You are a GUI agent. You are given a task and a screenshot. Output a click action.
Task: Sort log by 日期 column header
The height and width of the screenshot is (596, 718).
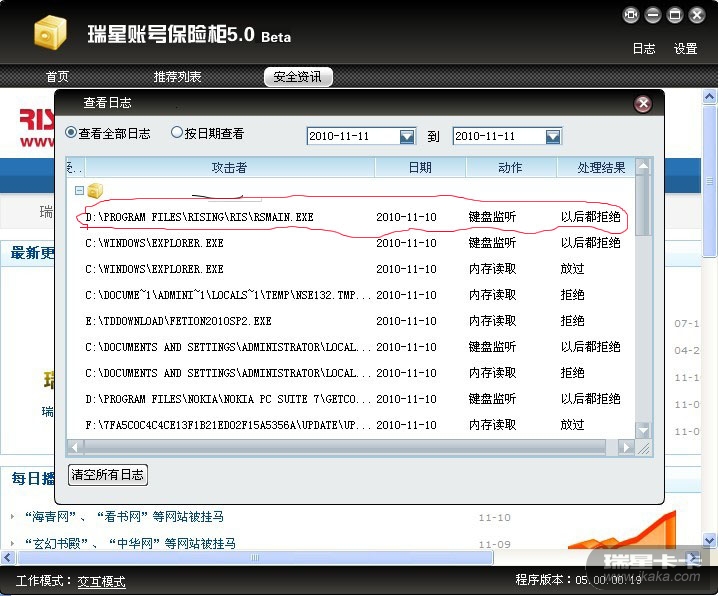pyautogui.click(x=420, y=168)
